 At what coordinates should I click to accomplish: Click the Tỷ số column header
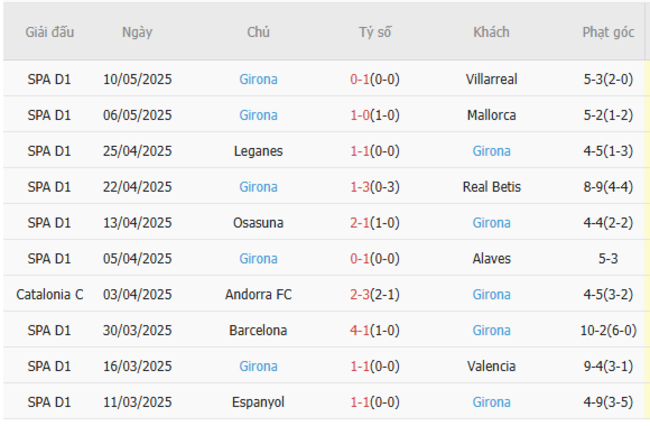click(375, 32)
